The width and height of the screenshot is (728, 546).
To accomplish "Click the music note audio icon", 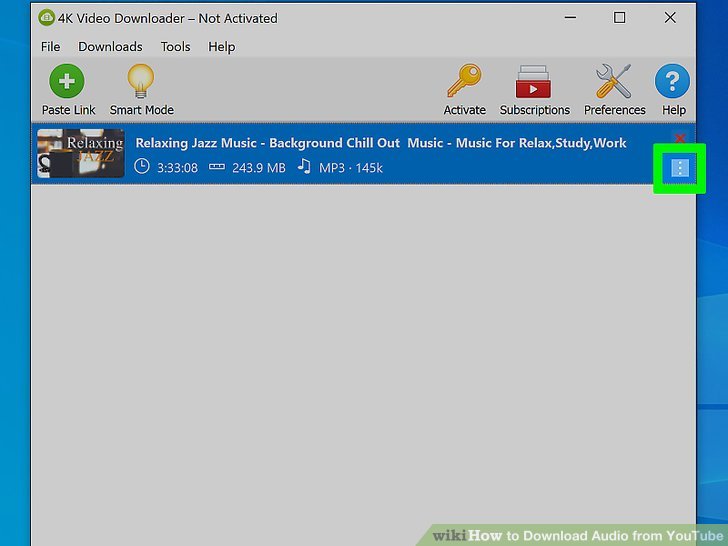I will pos(304,166).
